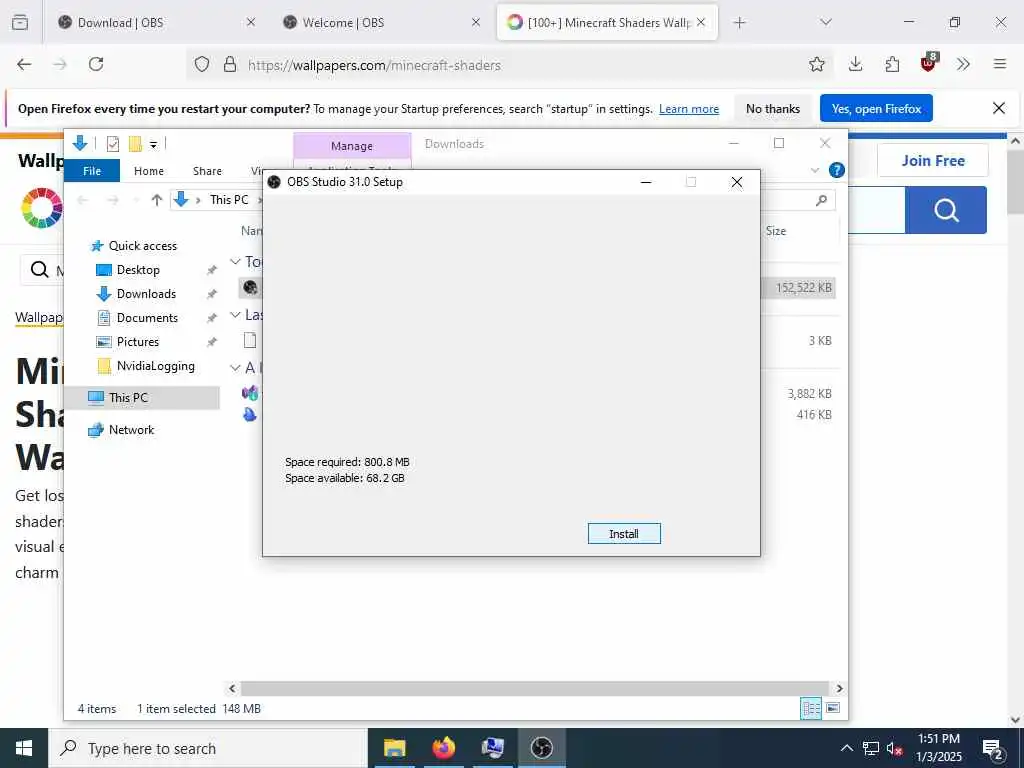This screenshot has width=1024, height=768.
Task: Show hidden system tray icons
Action: (x=846, y=748)
